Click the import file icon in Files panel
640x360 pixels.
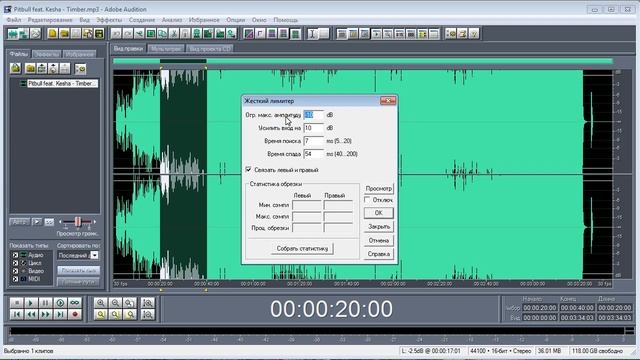click(x=16, y=68)
